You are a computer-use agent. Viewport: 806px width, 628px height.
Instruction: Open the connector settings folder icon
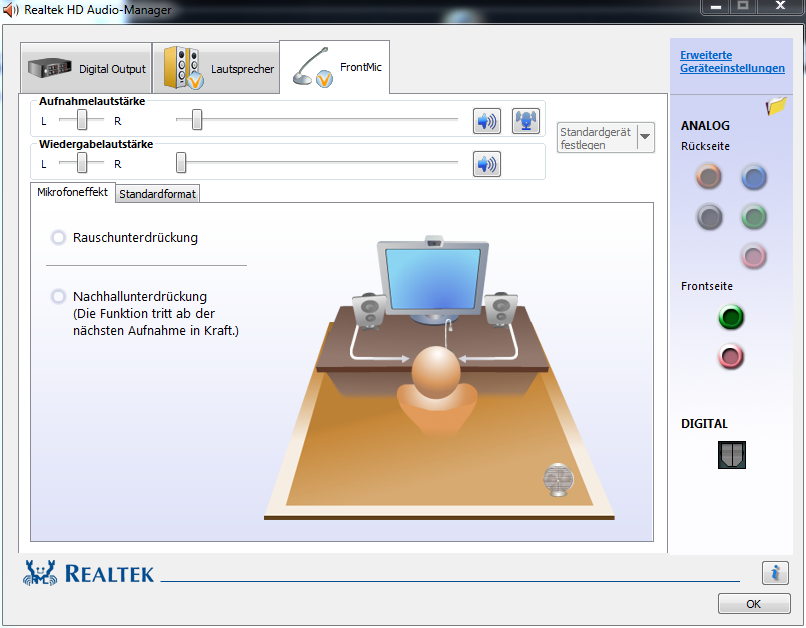tap(776, 106)
